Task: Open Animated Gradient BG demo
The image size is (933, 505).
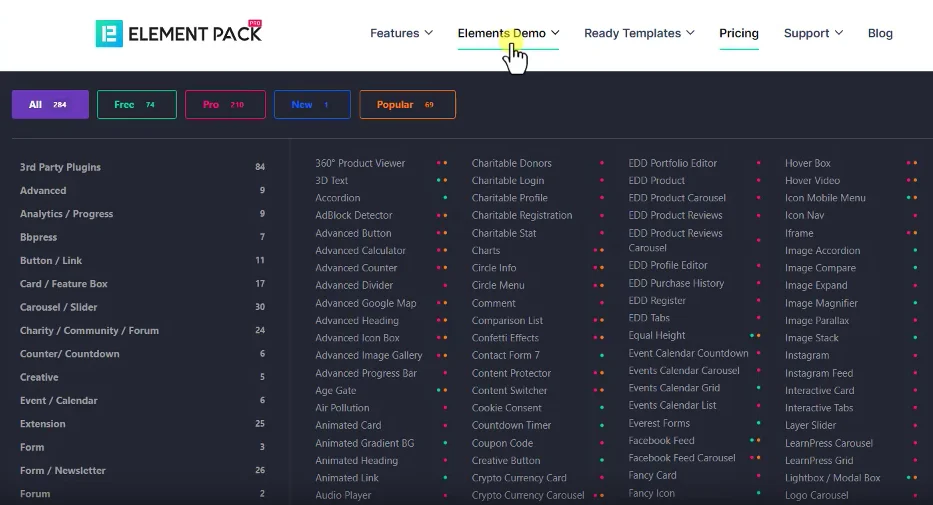Action: 364,443
